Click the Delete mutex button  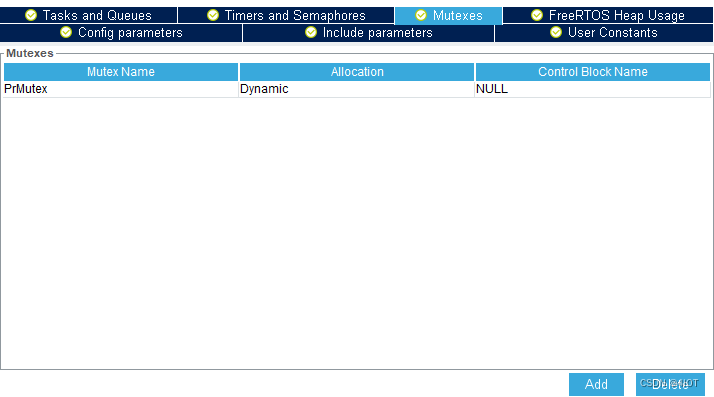[670, 384]
